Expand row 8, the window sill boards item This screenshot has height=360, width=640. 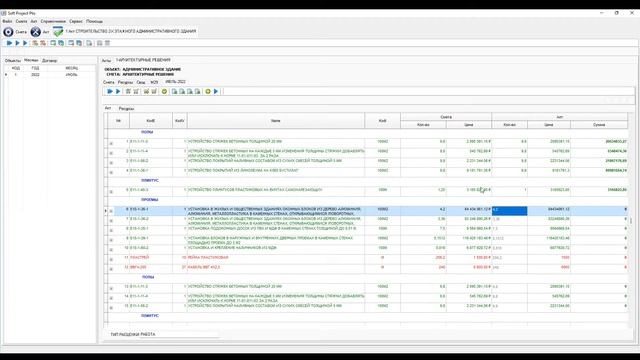click(111, 230)
